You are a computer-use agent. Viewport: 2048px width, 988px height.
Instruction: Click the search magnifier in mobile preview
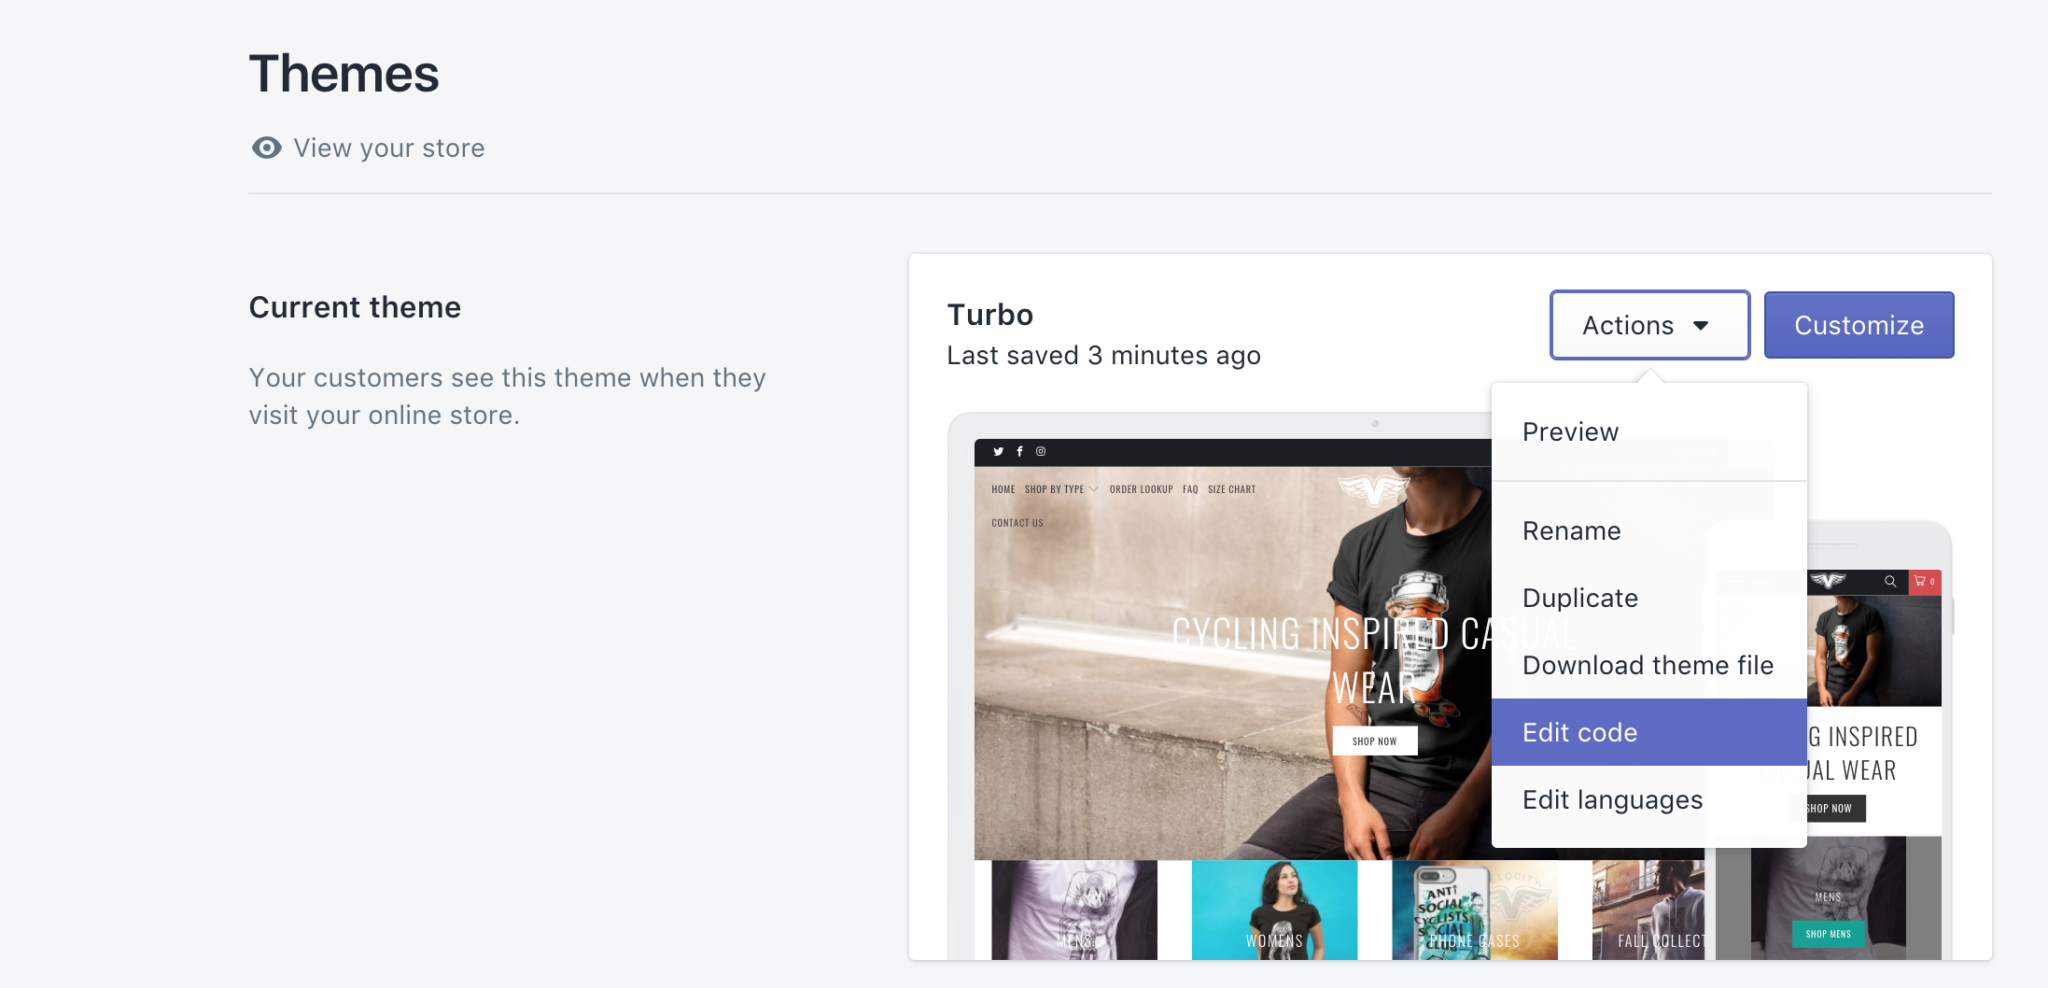click(x=1890, y=581)
